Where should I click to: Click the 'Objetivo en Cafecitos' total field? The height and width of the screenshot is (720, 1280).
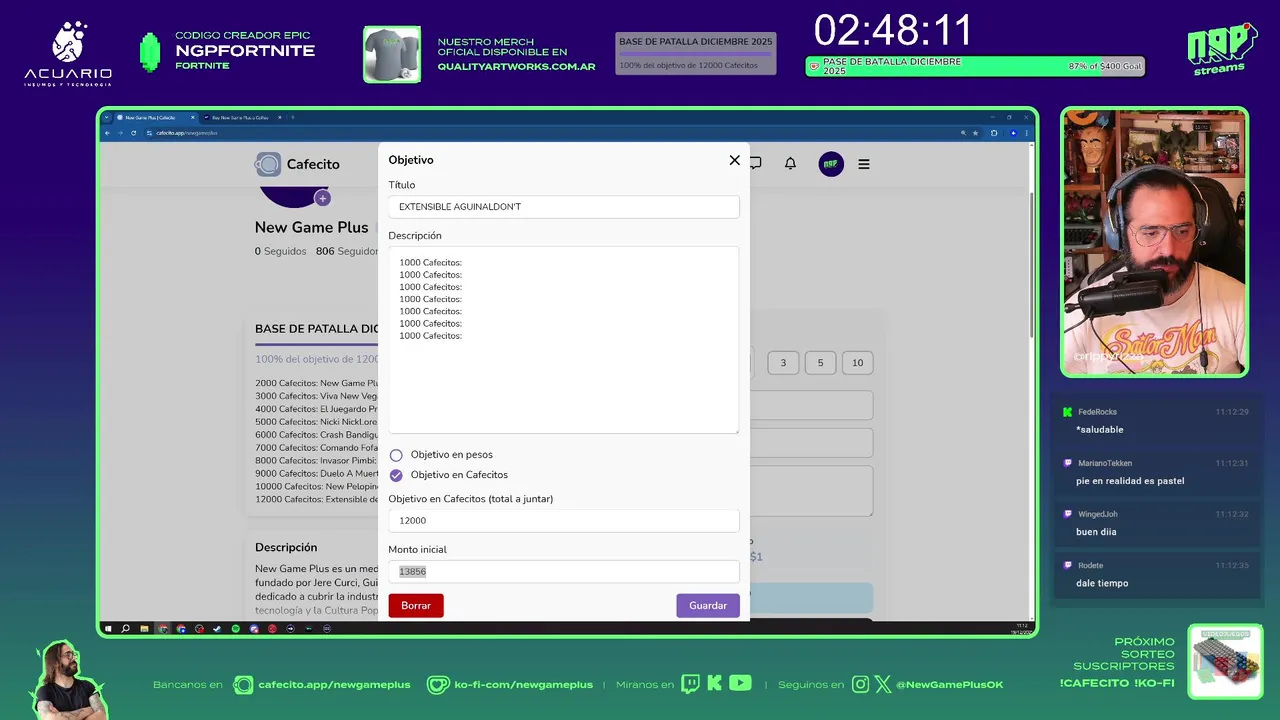click(564, 520)
